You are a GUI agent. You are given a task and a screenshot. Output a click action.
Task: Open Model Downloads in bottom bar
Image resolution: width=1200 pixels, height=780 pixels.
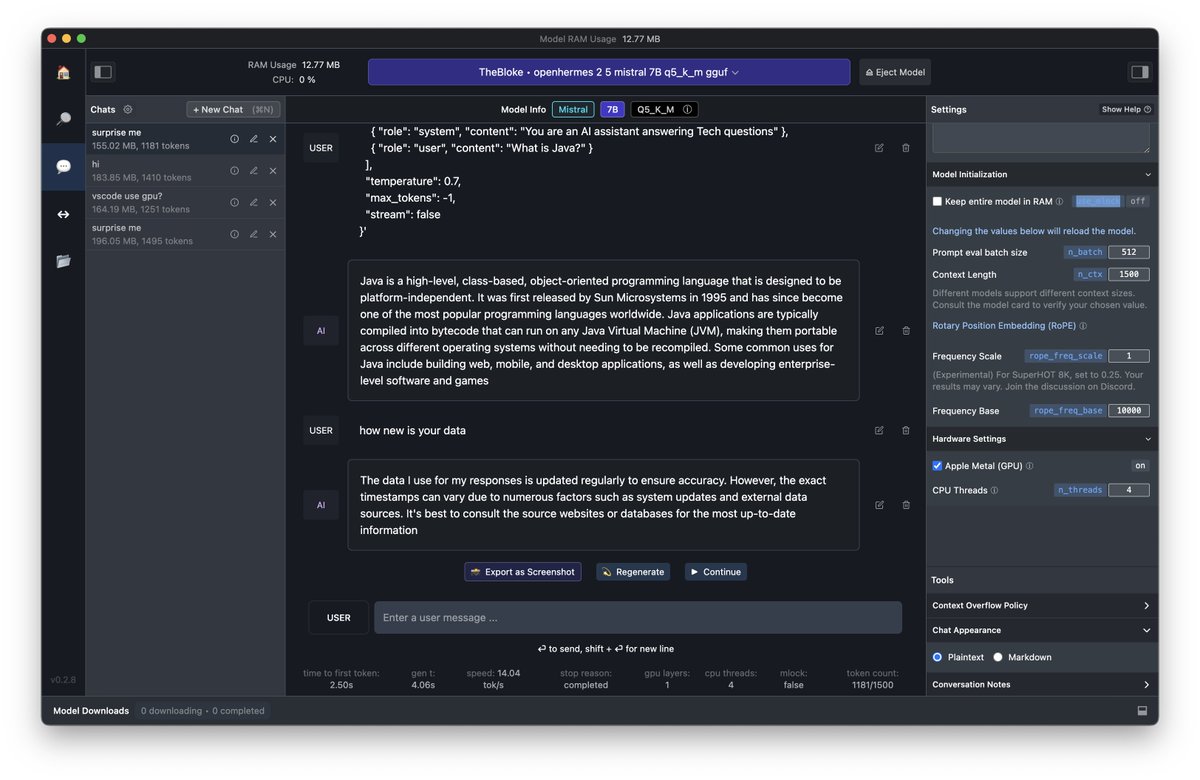[91, 711]
